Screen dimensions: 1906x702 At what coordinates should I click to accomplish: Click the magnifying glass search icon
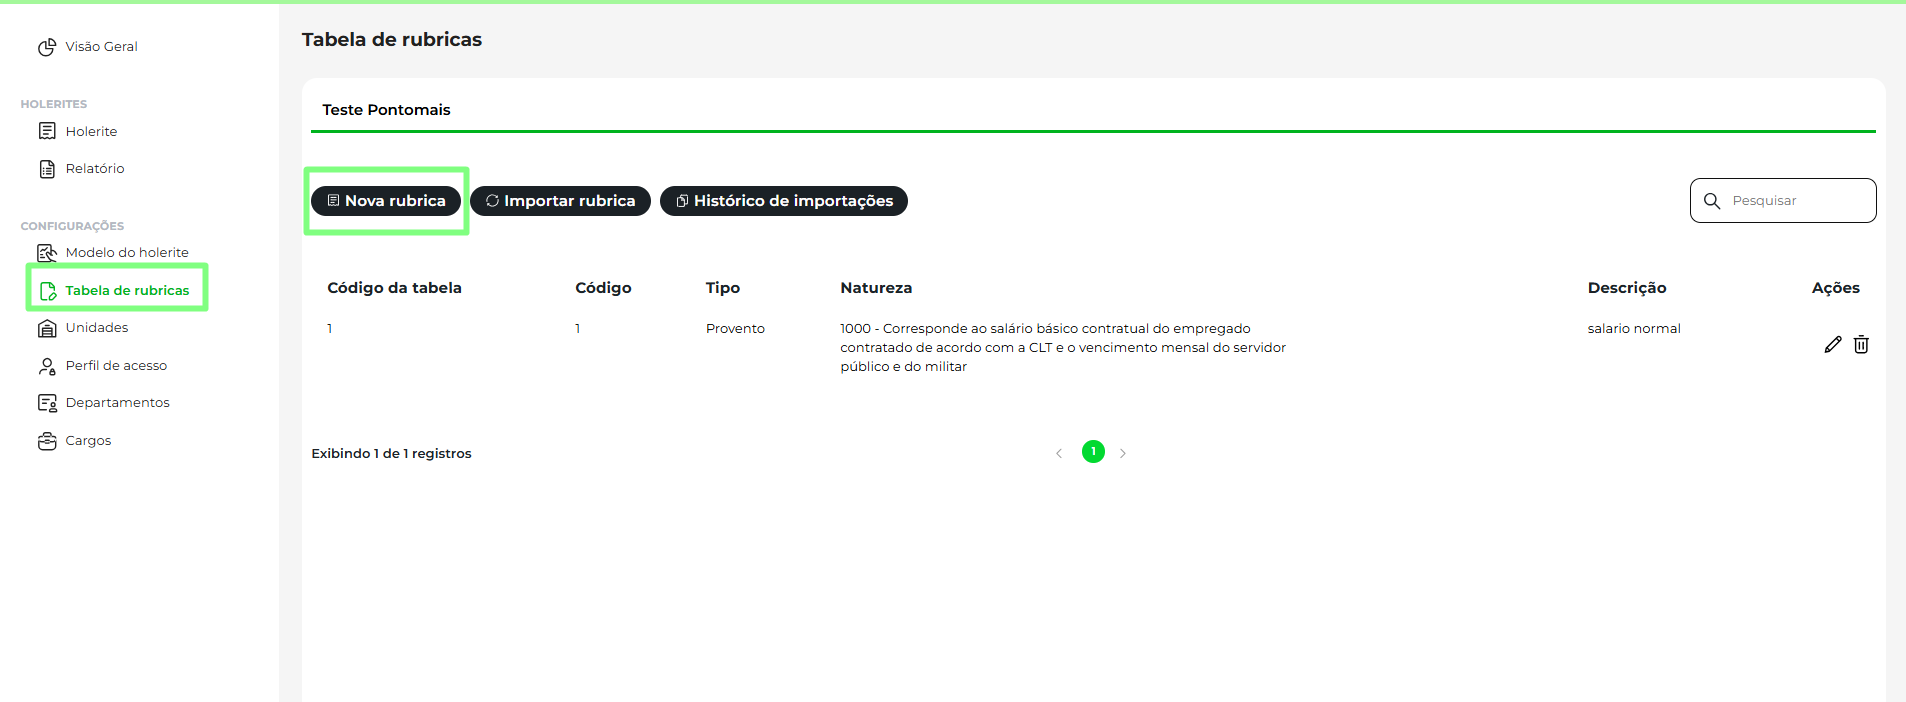tap(1712, 201)
